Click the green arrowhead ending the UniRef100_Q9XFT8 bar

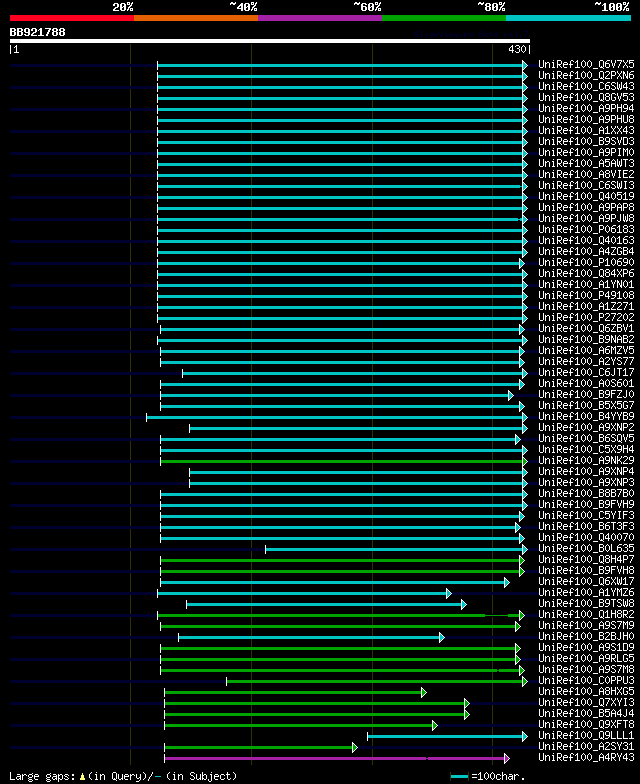(435, 726)
